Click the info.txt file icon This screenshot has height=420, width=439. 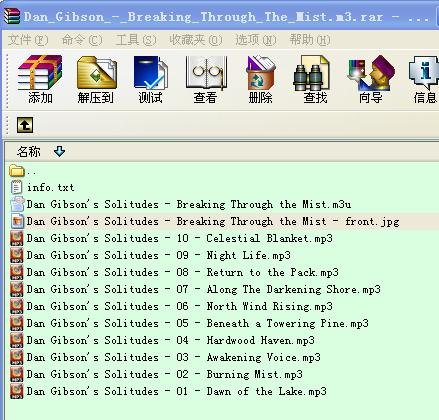17,187
